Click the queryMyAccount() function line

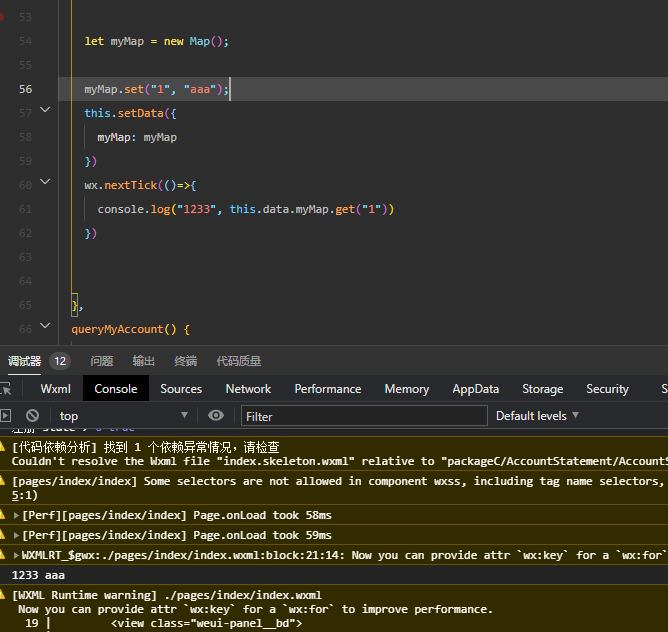(x=130, y=329)
